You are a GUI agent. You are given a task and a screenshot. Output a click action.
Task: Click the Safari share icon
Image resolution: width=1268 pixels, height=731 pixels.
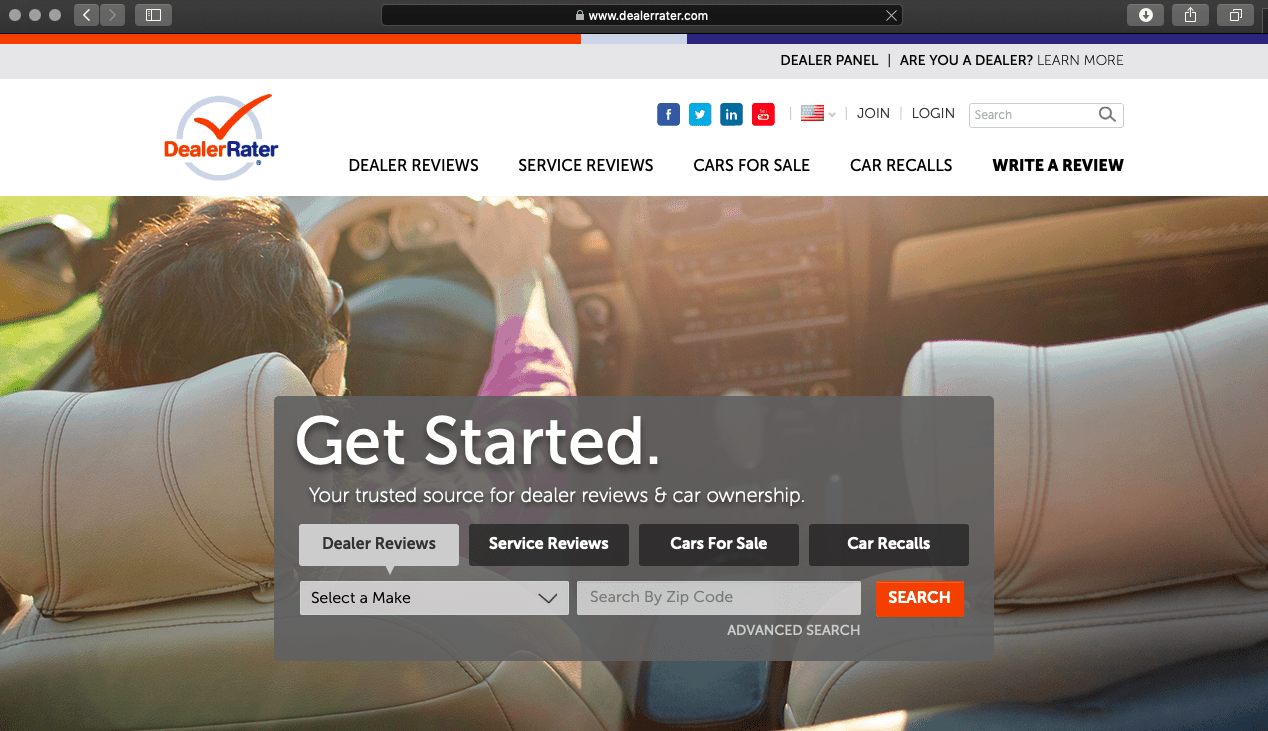point(1190,15)
